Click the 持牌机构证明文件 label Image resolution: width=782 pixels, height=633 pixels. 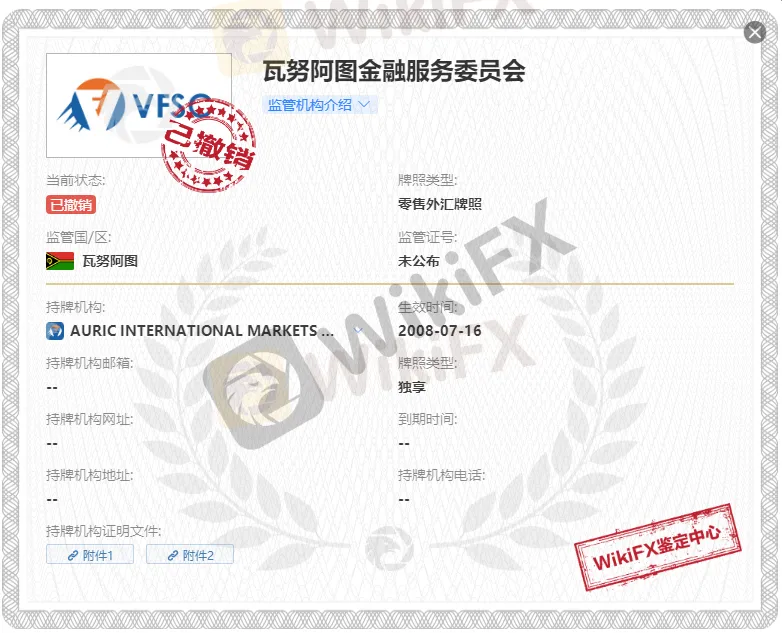(103, 531)
